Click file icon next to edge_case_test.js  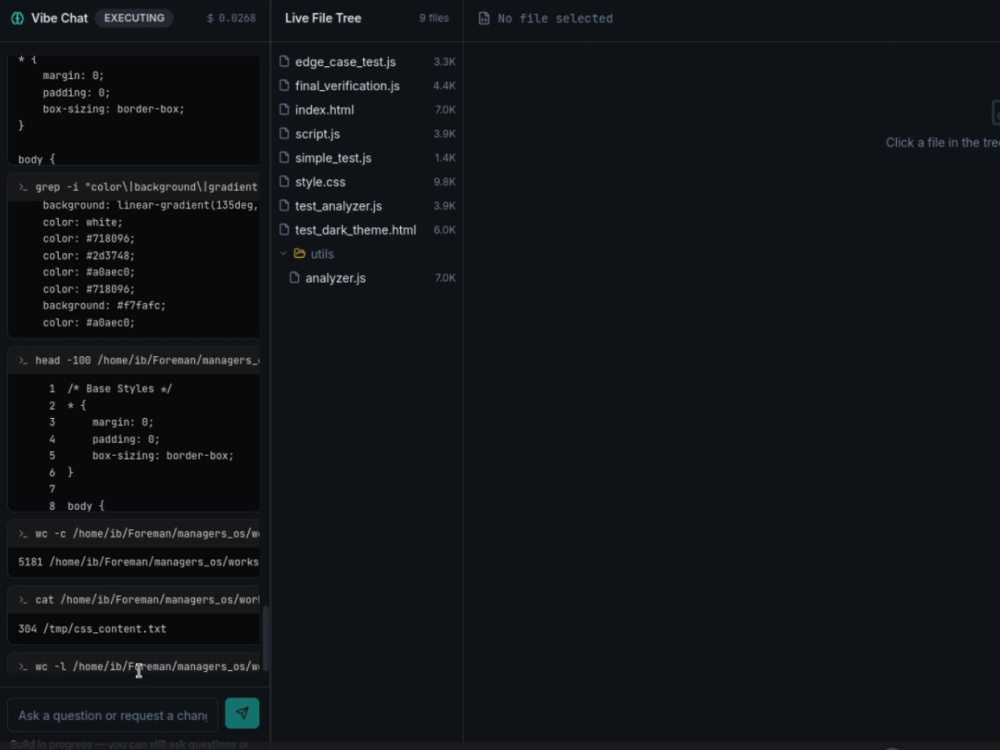click(x=284, y=61)
